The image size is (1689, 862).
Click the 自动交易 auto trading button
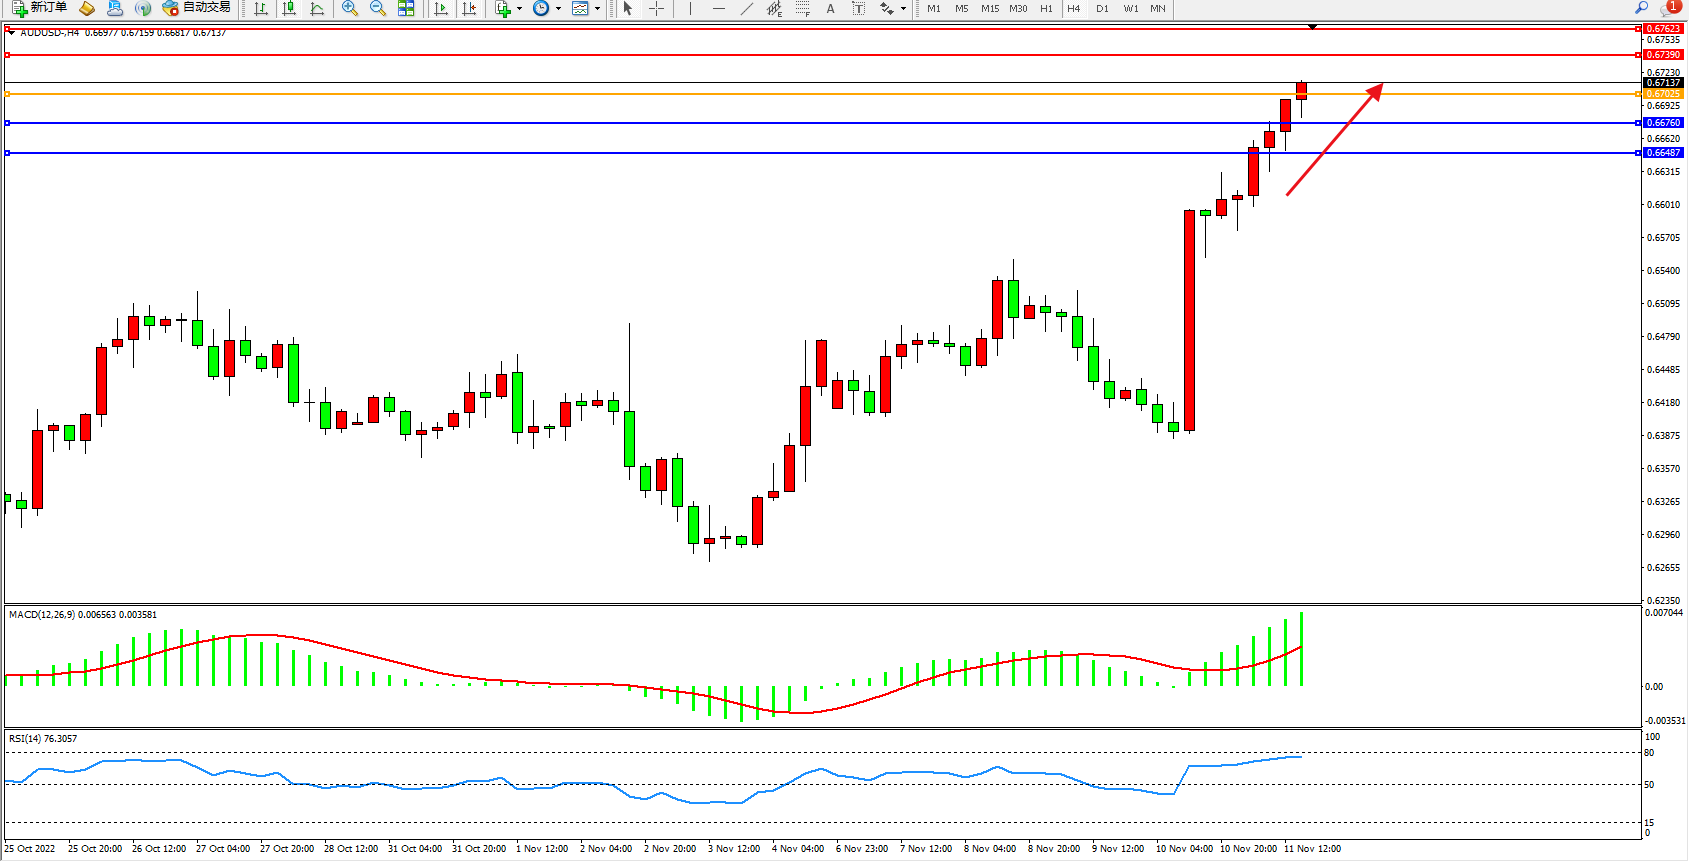pos(196,8)
